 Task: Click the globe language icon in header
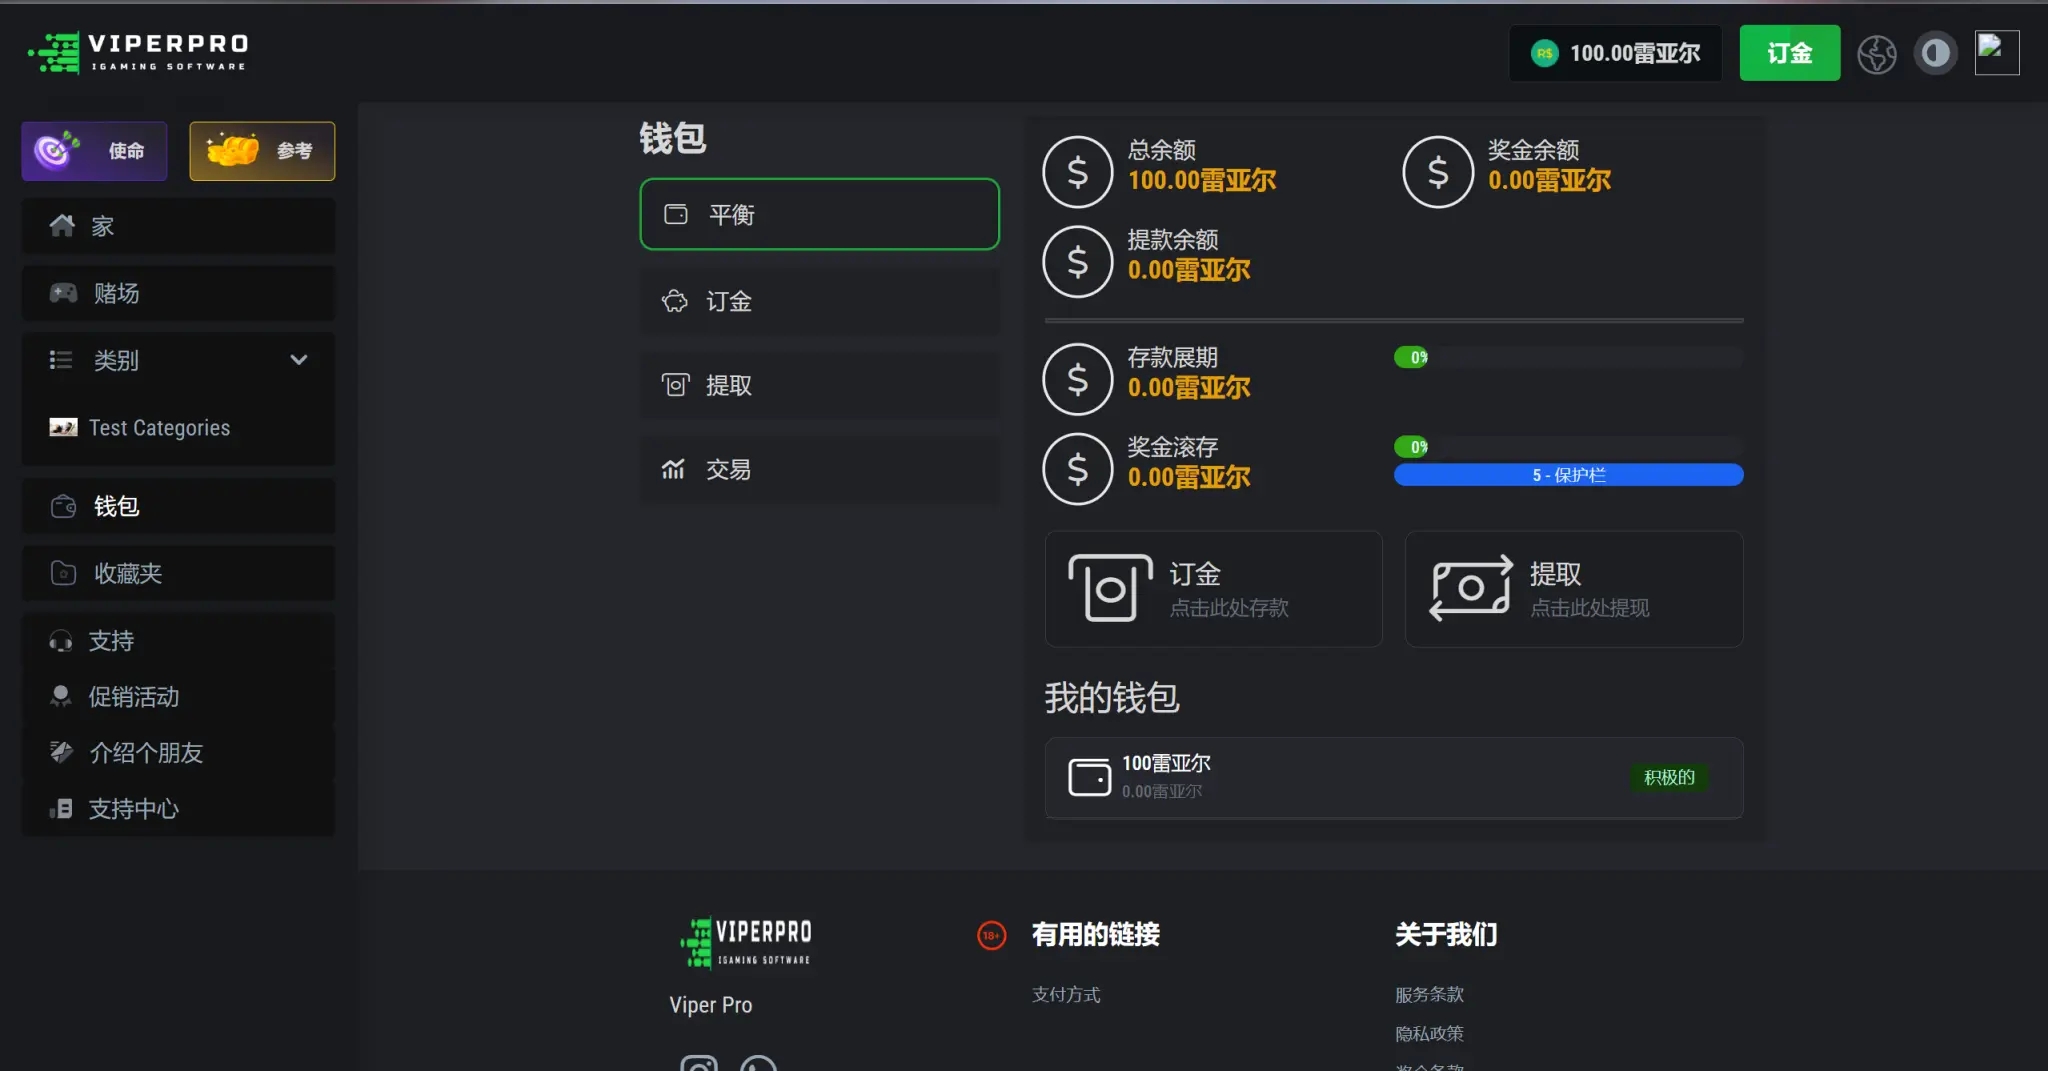click(x=1877, y=53)
